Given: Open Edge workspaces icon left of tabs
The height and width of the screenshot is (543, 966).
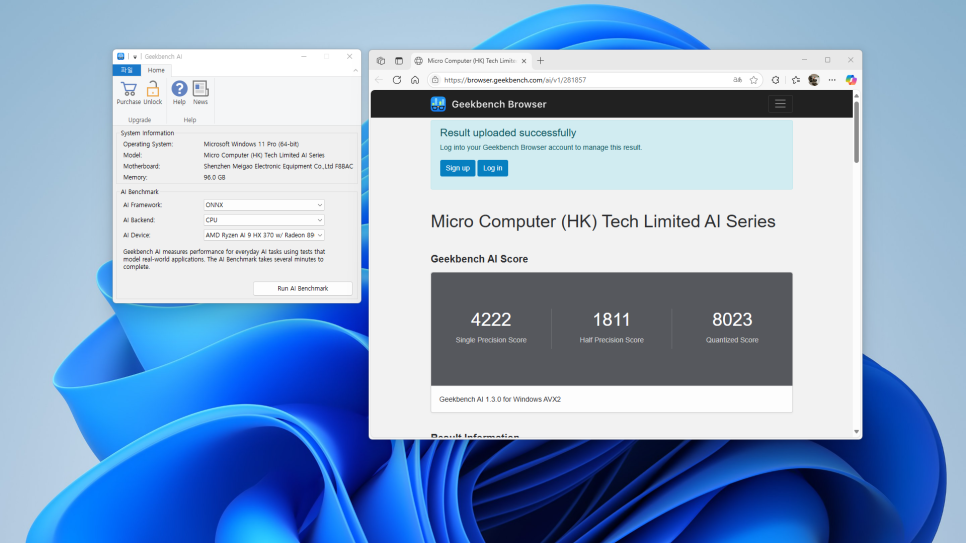Looking at the screenshot, I should [381, 60].
